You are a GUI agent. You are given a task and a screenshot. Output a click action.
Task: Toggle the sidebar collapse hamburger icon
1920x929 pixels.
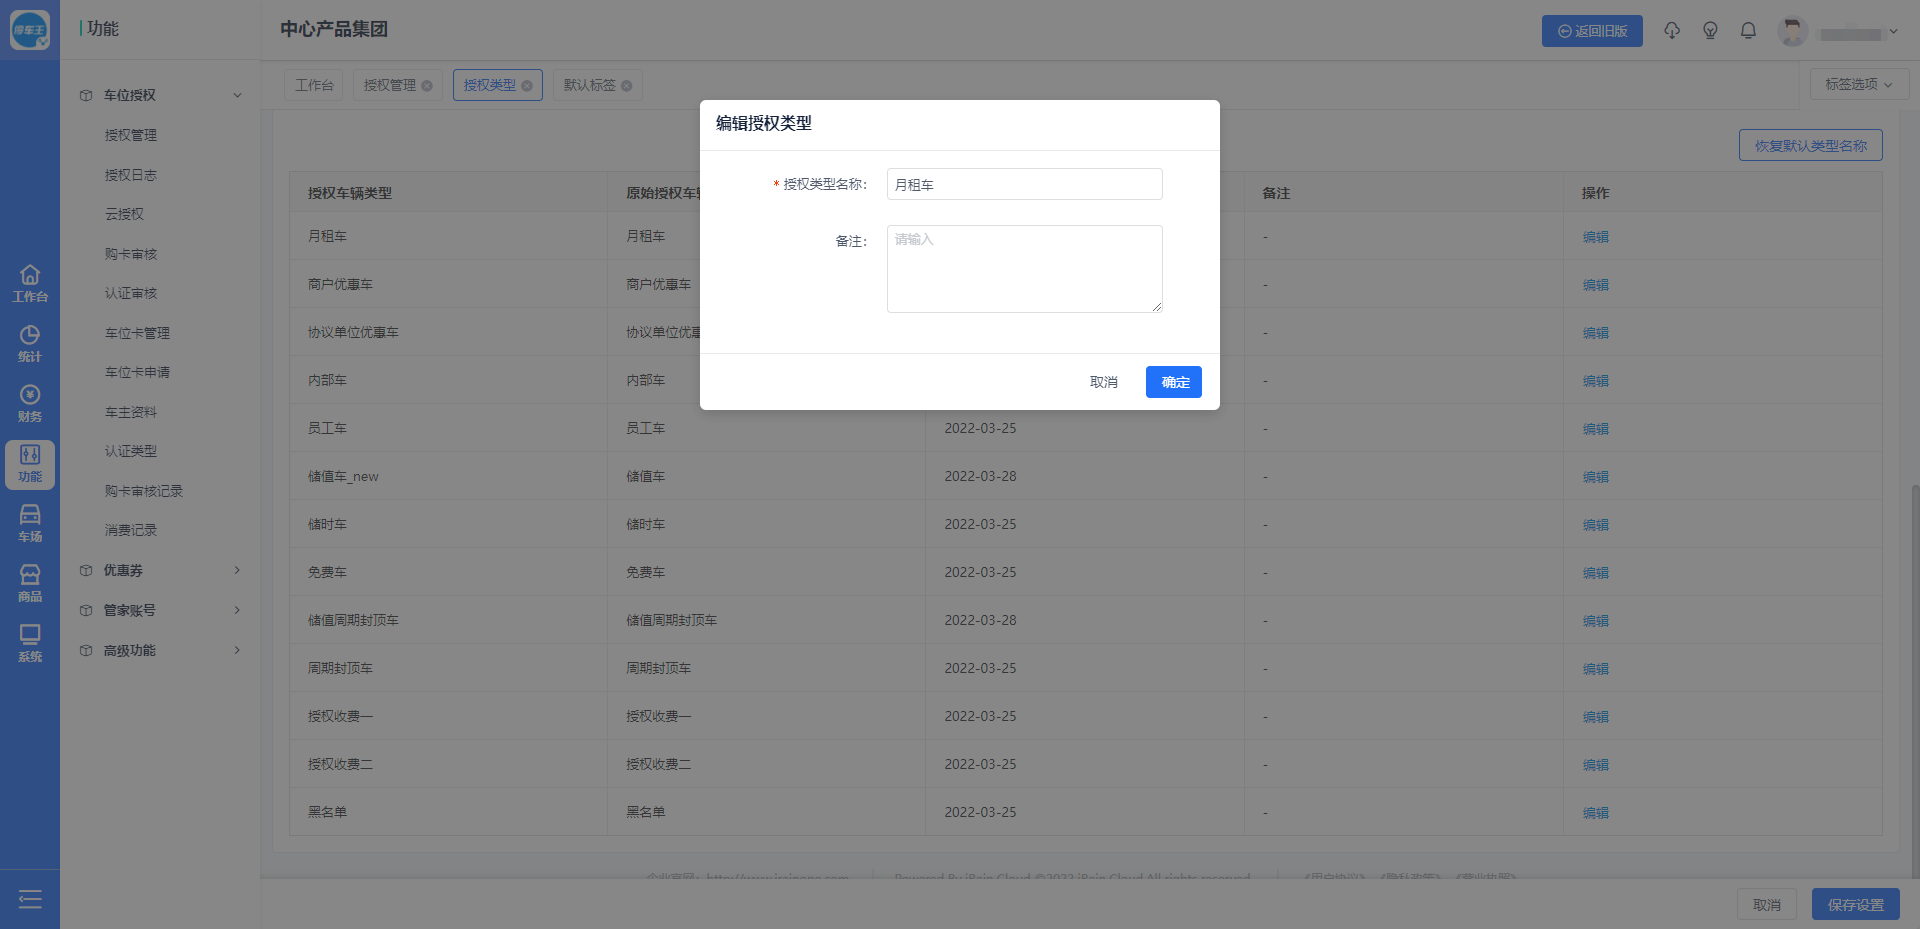click(30, 899)
